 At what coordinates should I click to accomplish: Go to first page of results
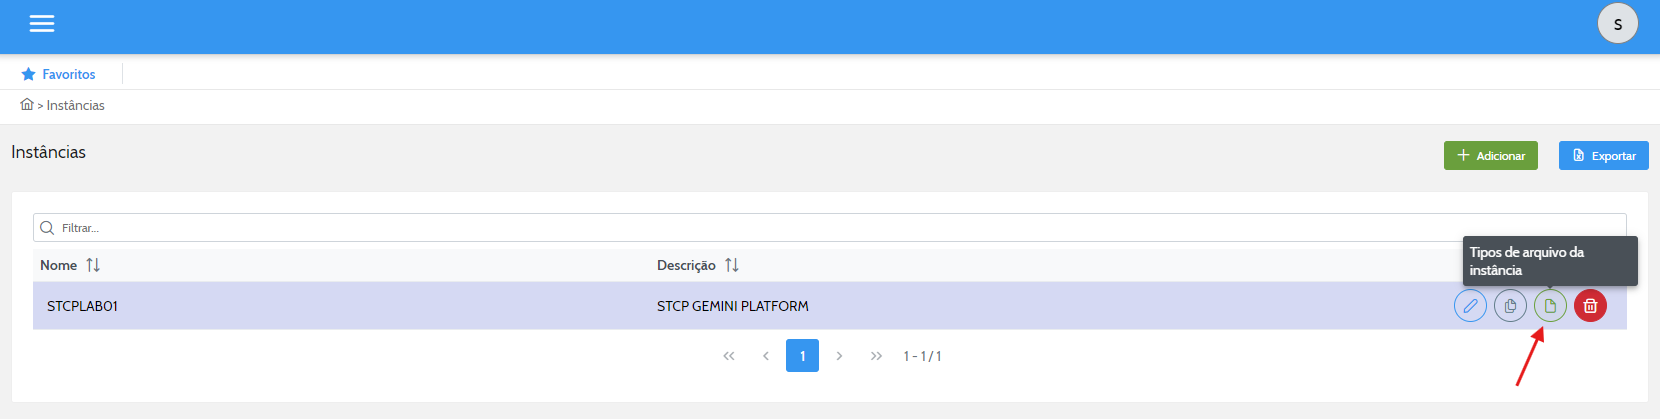tap(729, 356)
